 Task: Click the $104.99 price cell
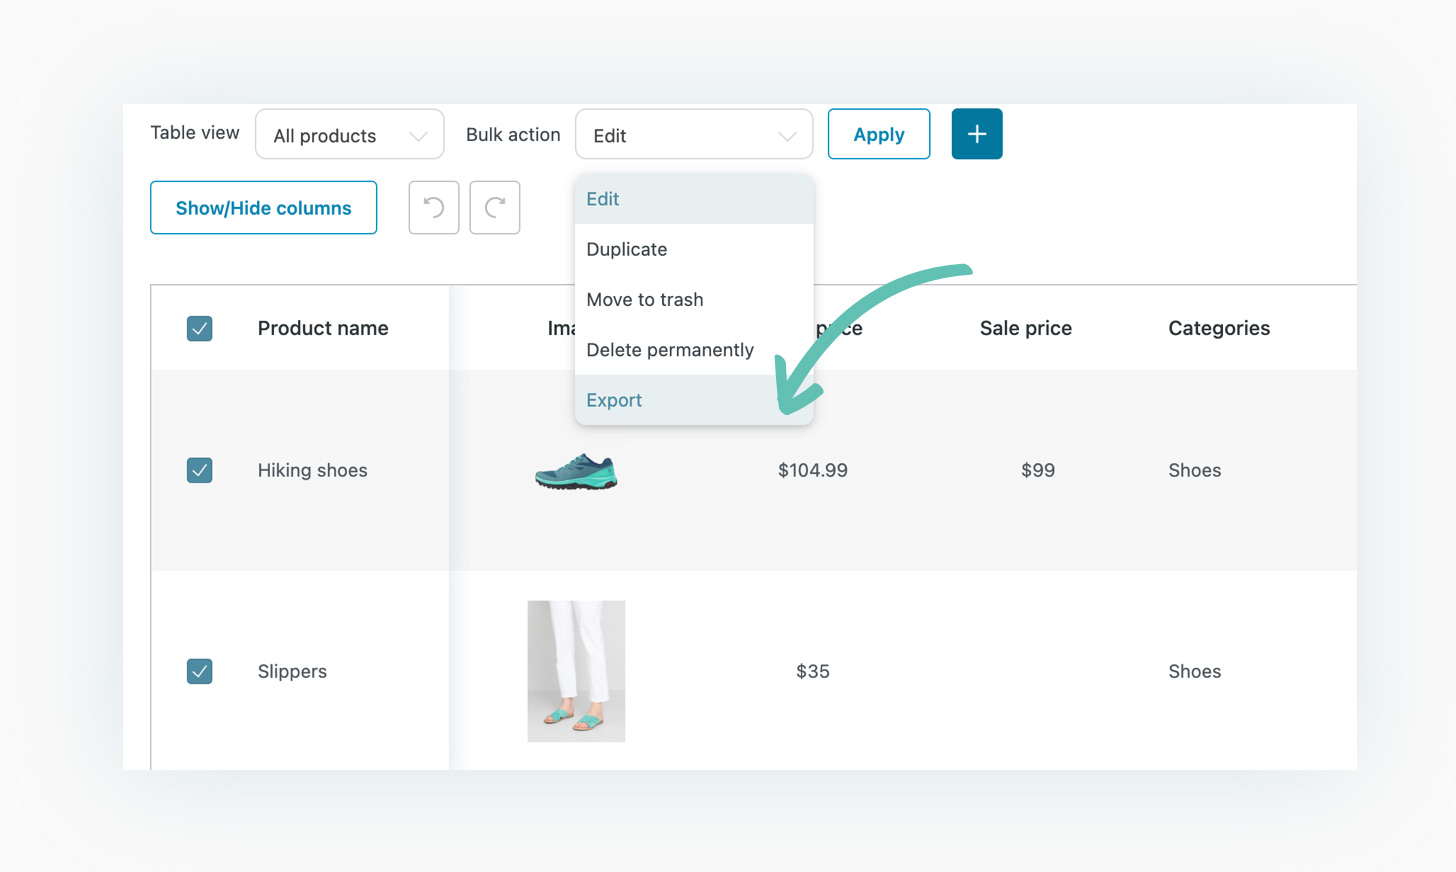click(813, 470)
